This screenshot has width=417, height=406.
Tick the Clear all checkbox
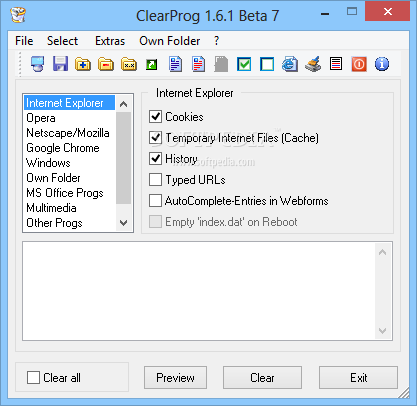coord(33,378)
